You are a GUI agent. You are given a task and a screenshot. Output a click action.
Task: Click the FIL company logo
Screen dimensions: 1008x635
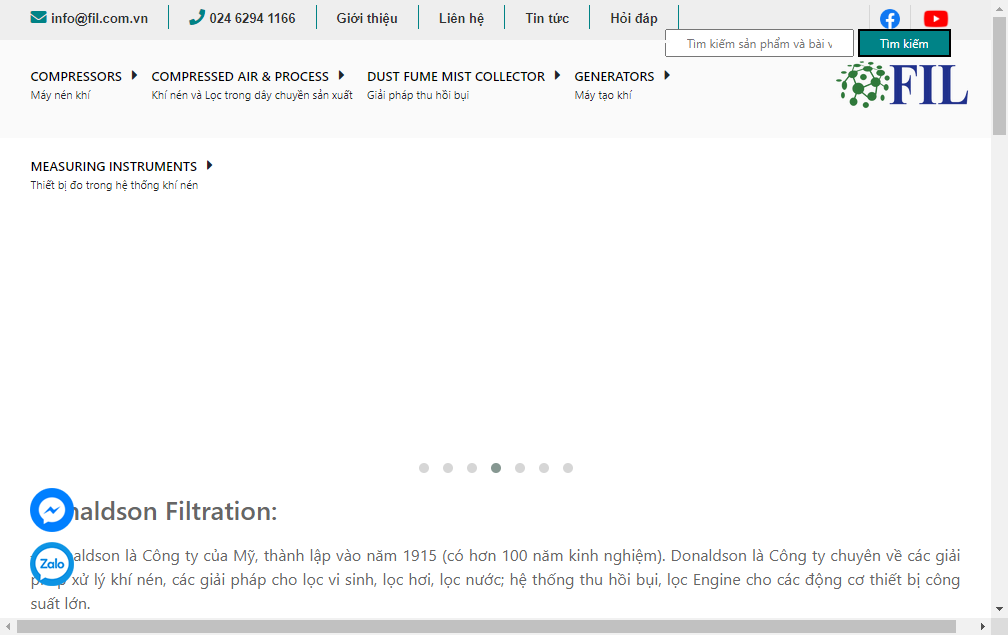coord(902,85)
